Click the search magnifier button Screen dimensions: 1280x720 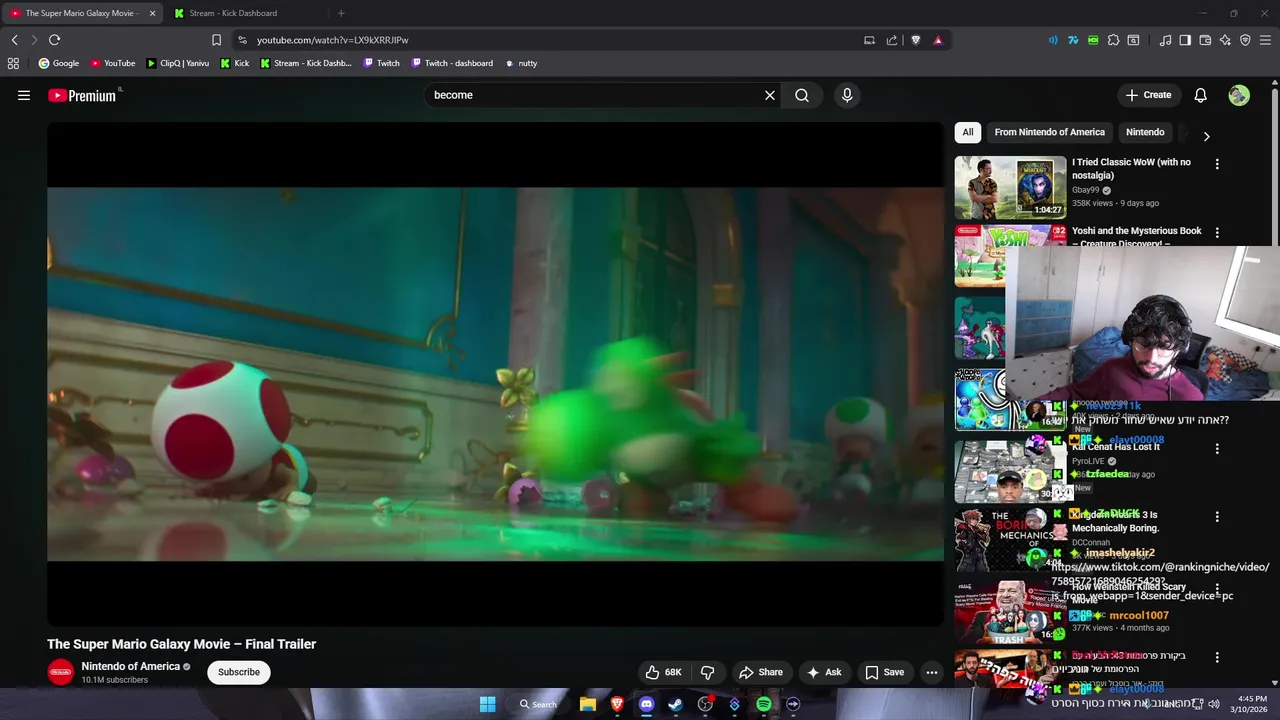click(x=802, y=95)
